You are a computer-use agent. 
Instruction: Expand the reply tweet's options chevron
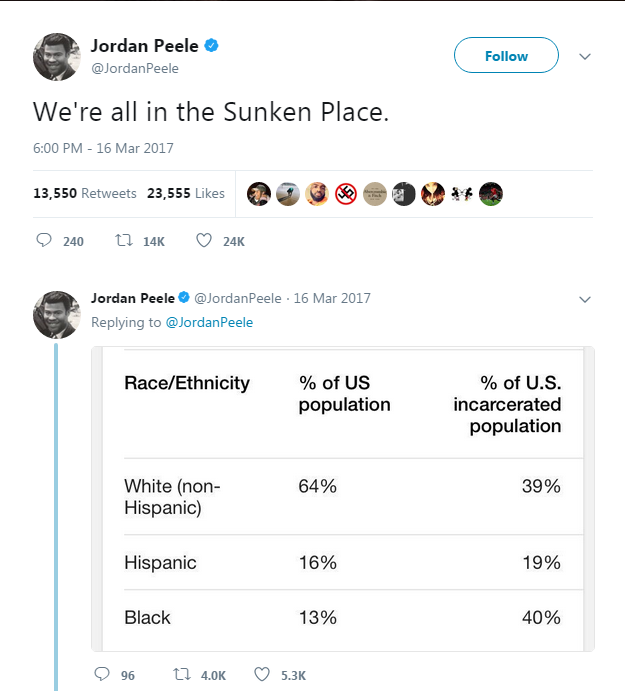pos(586,299)
